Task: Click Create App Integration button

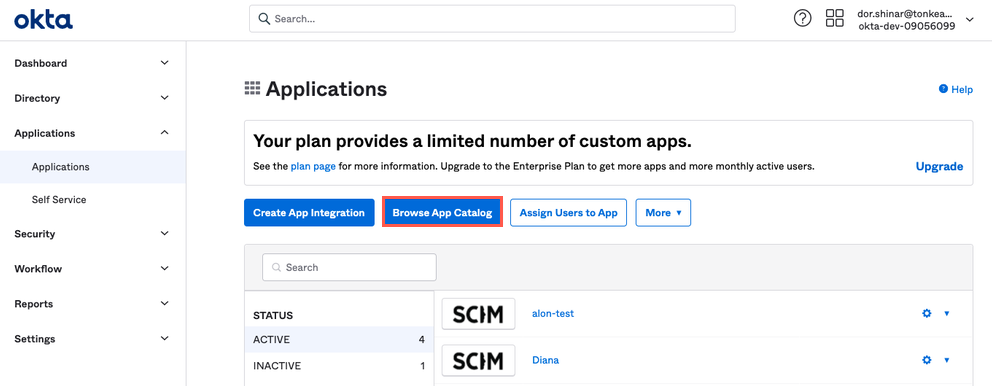Action: [x=309, y=213]
